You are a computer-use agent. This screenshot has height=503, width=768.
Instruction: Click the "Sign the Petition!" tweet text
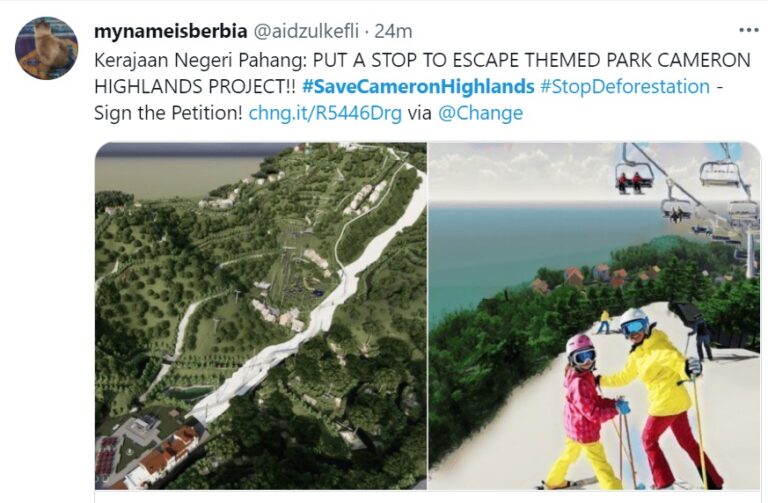[x=168, y=113]
